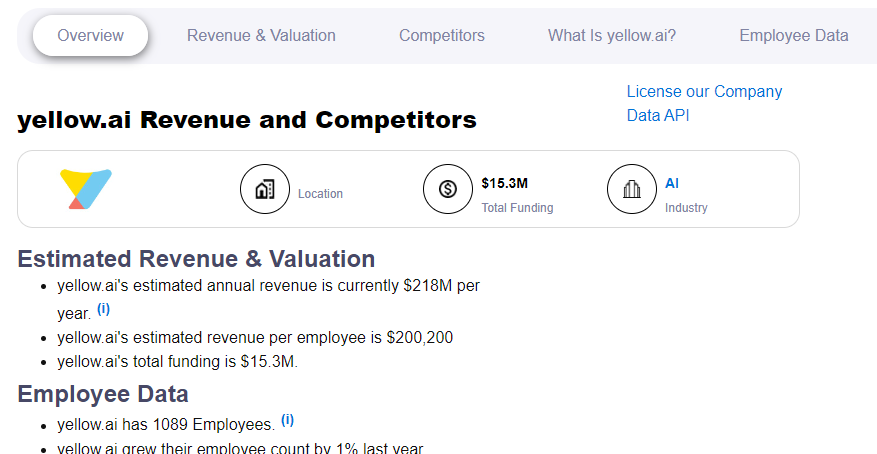Select the Overview tab

pyautogui.click(x=91, y=36)
